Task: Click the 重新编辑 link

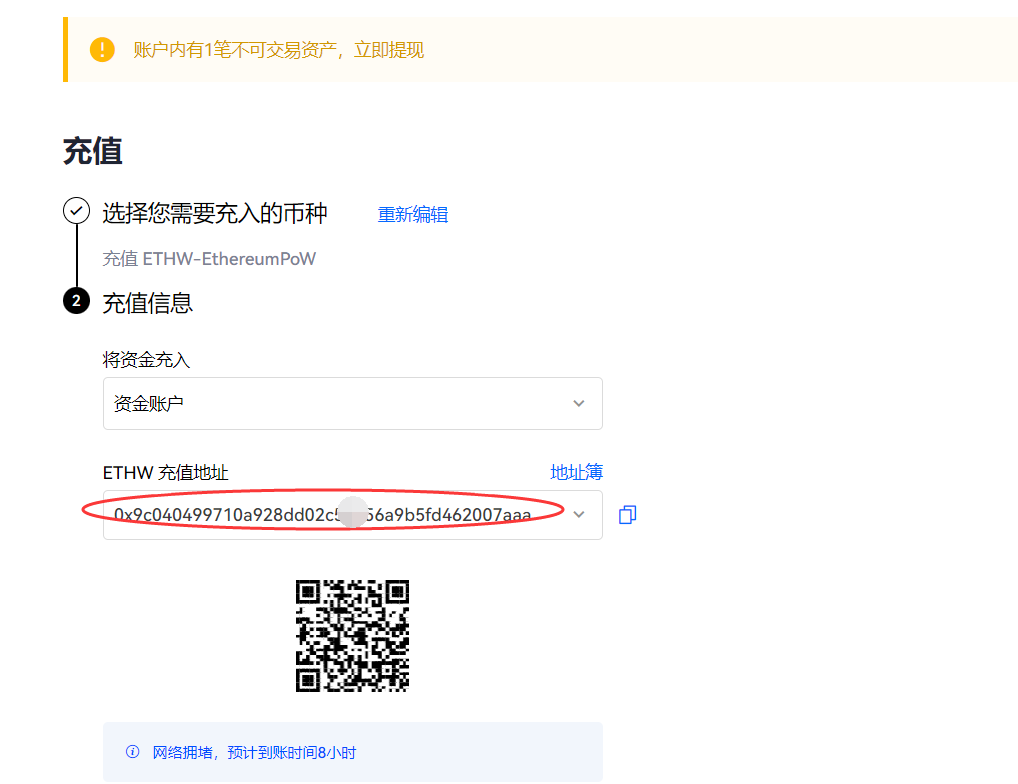Action: (412, 215)
